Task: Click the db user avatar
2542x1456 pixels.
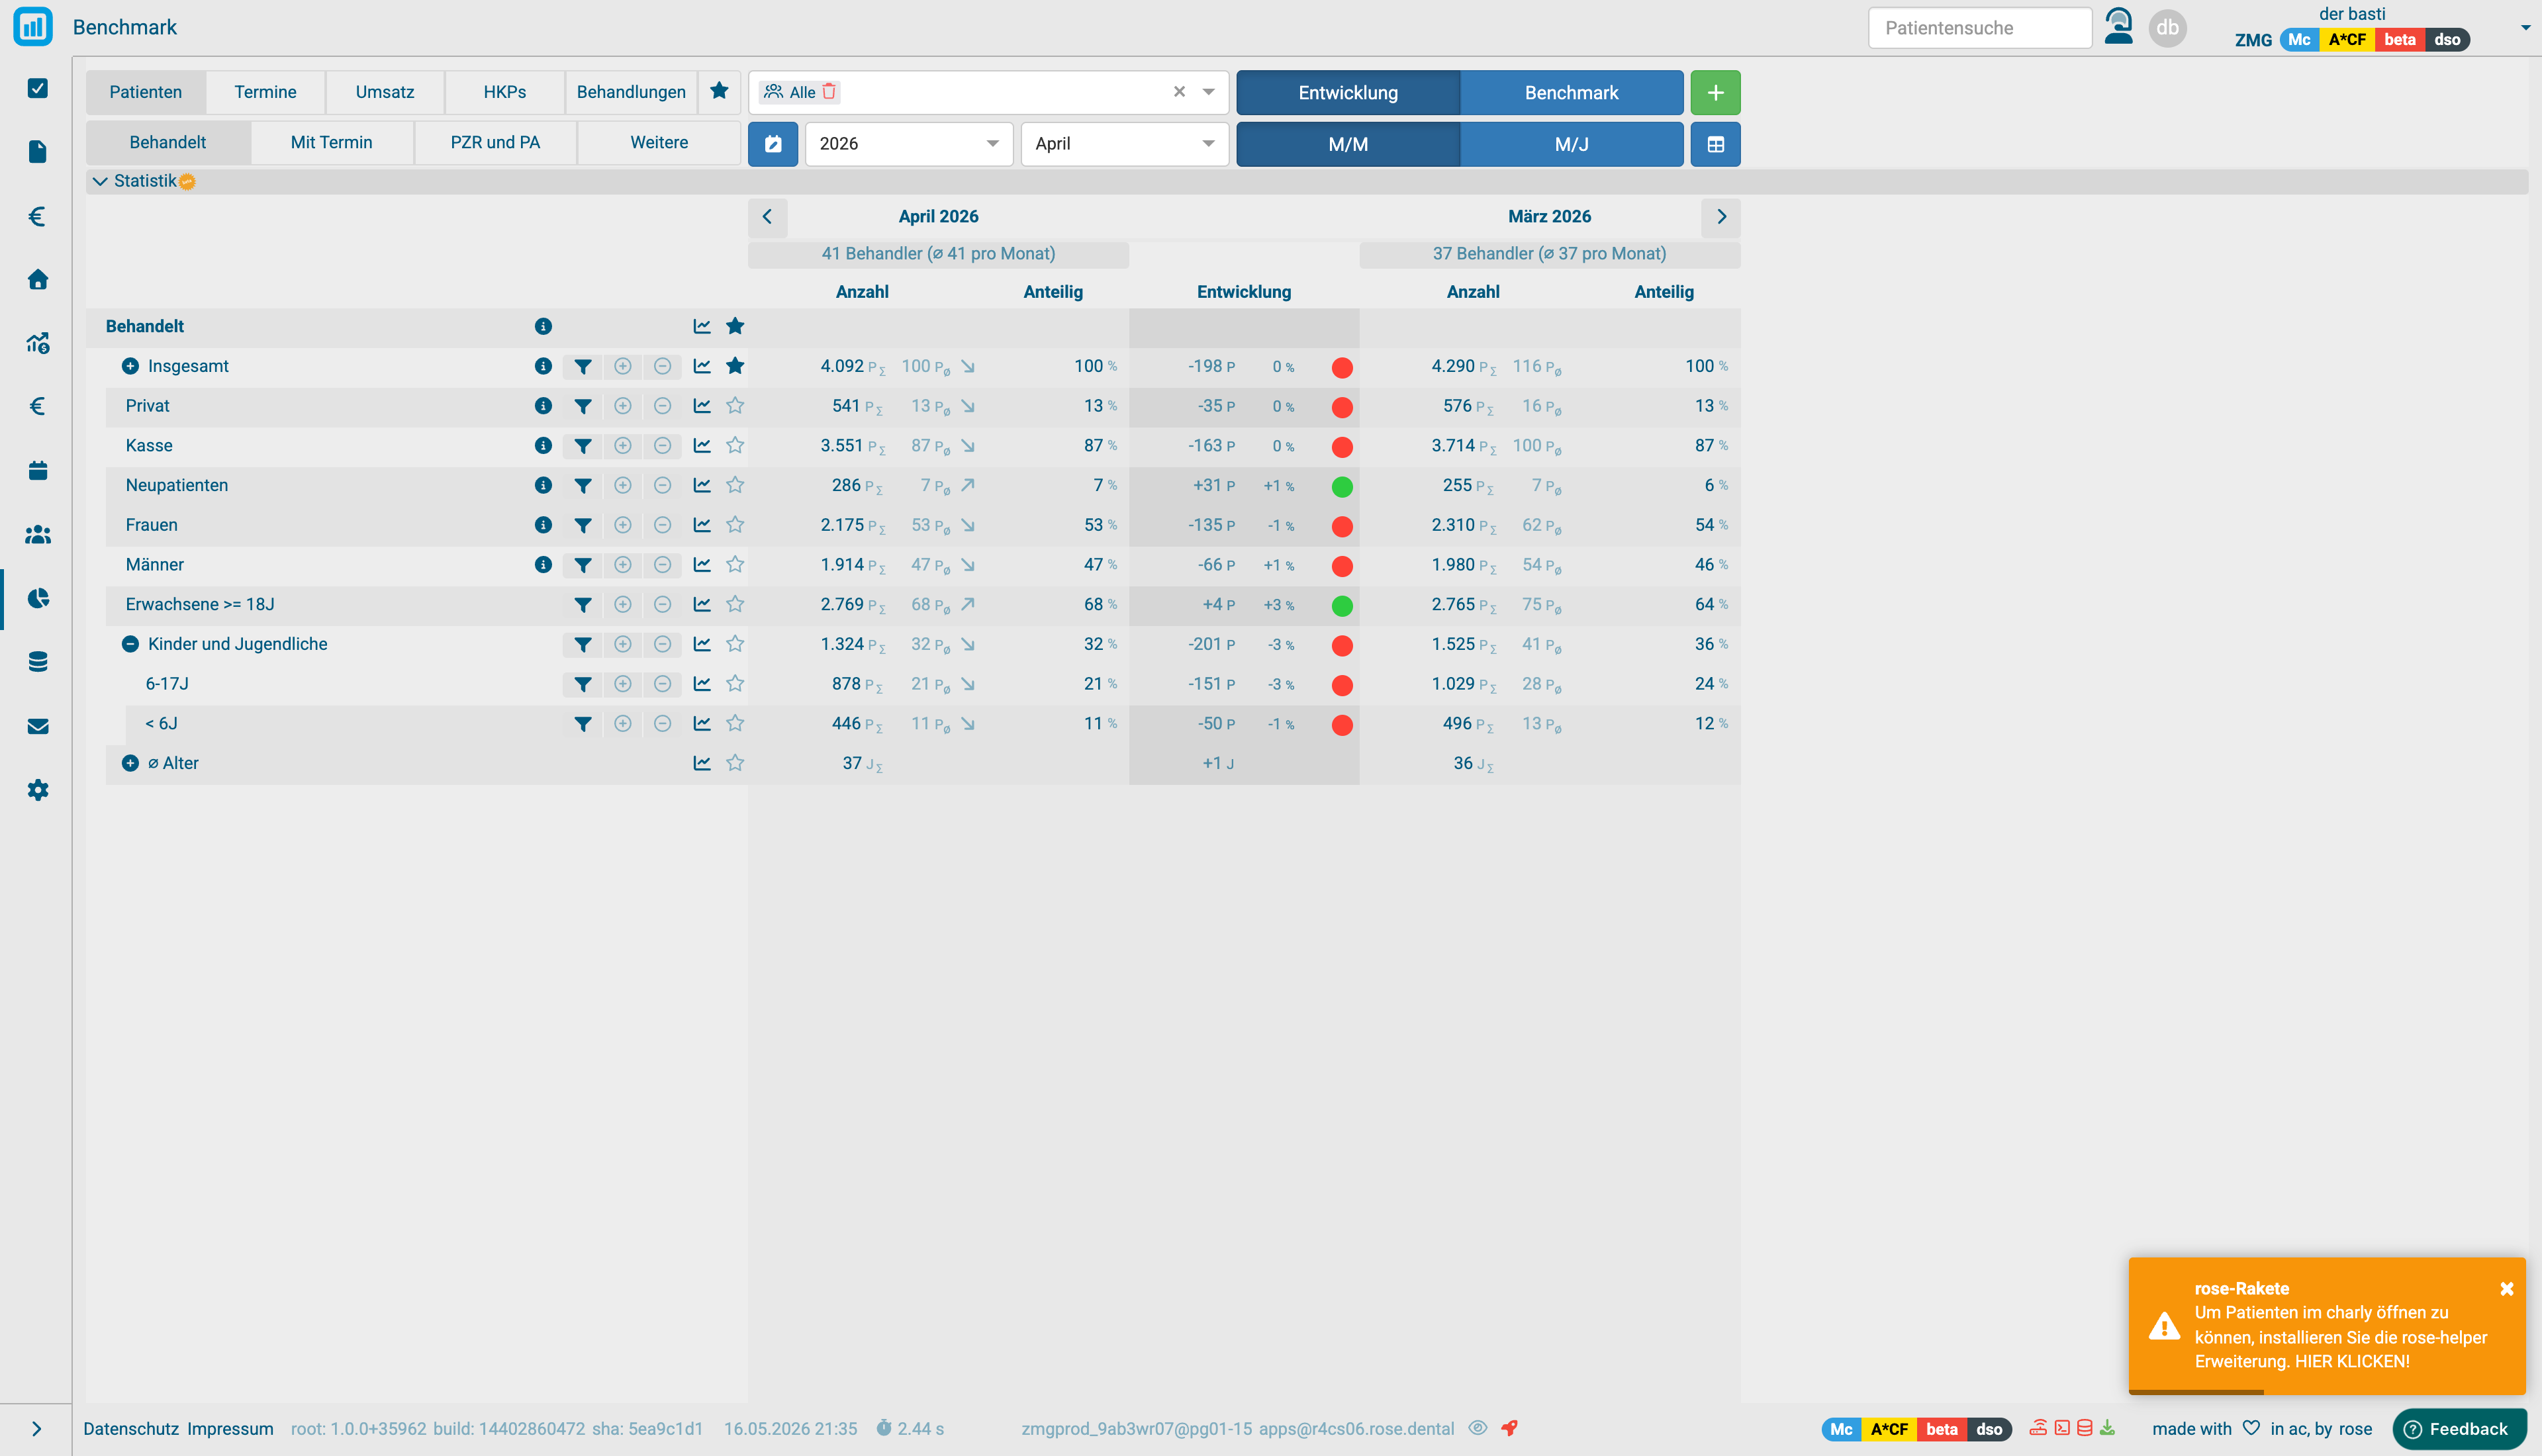Action: tap(2167, 27)
